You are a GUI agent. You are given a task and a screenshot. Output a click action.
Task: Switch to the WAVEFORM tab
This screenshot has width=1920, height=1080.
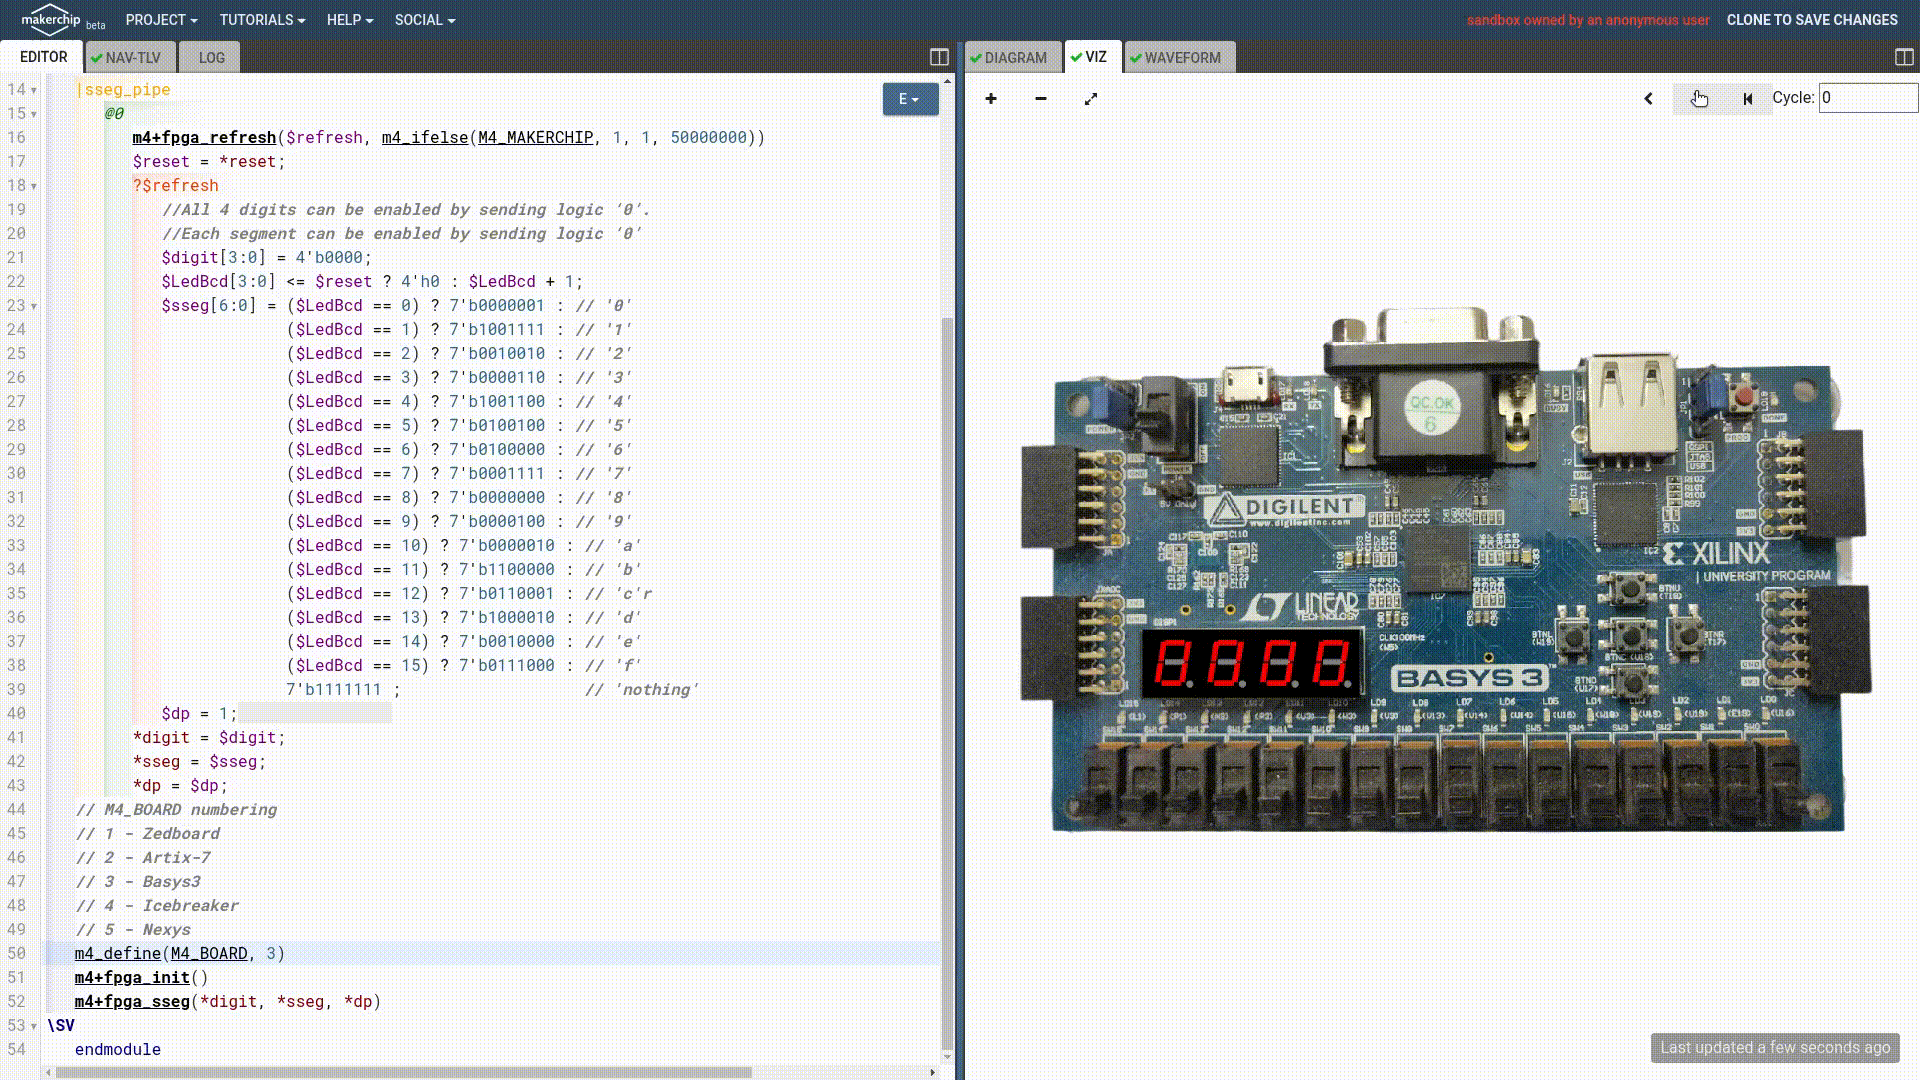pyautogui.click(x=1180, y=57)
